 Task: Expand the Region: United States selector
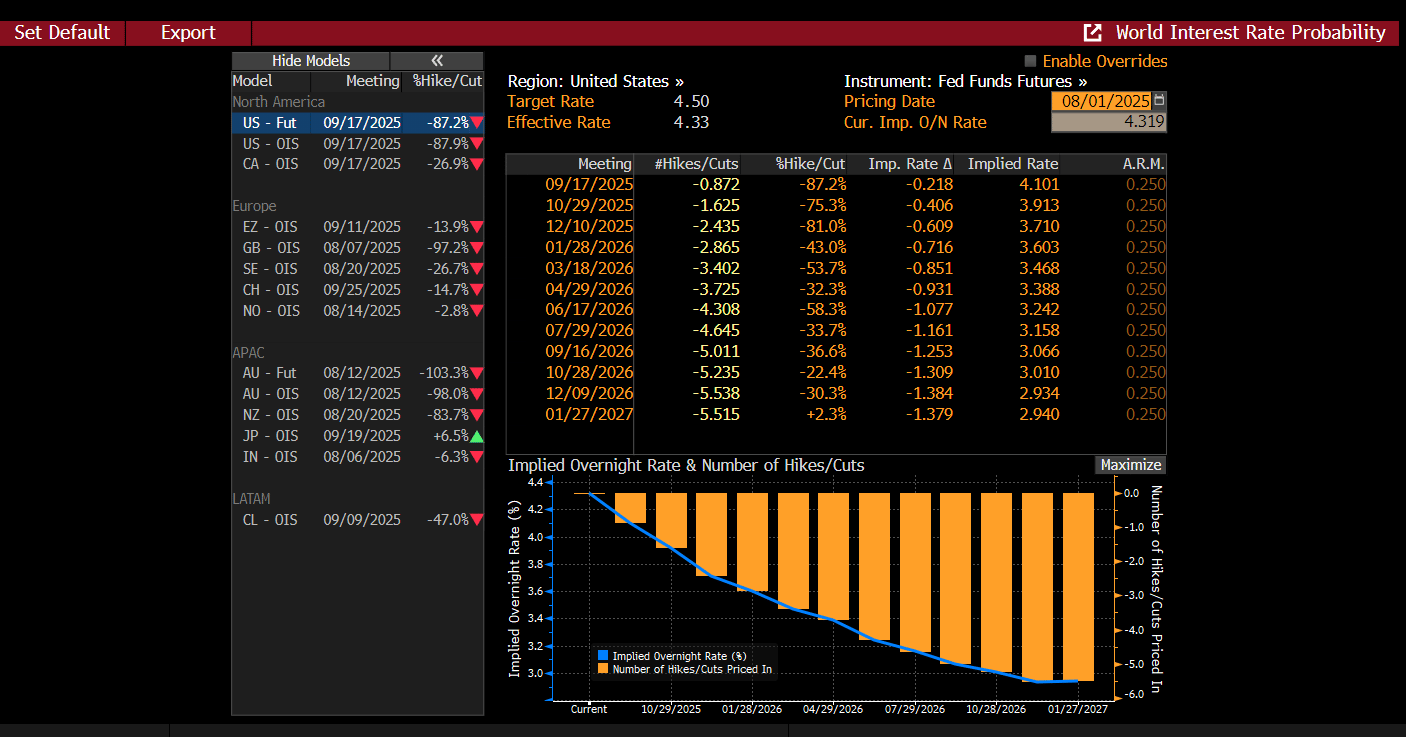coord(595,81)
